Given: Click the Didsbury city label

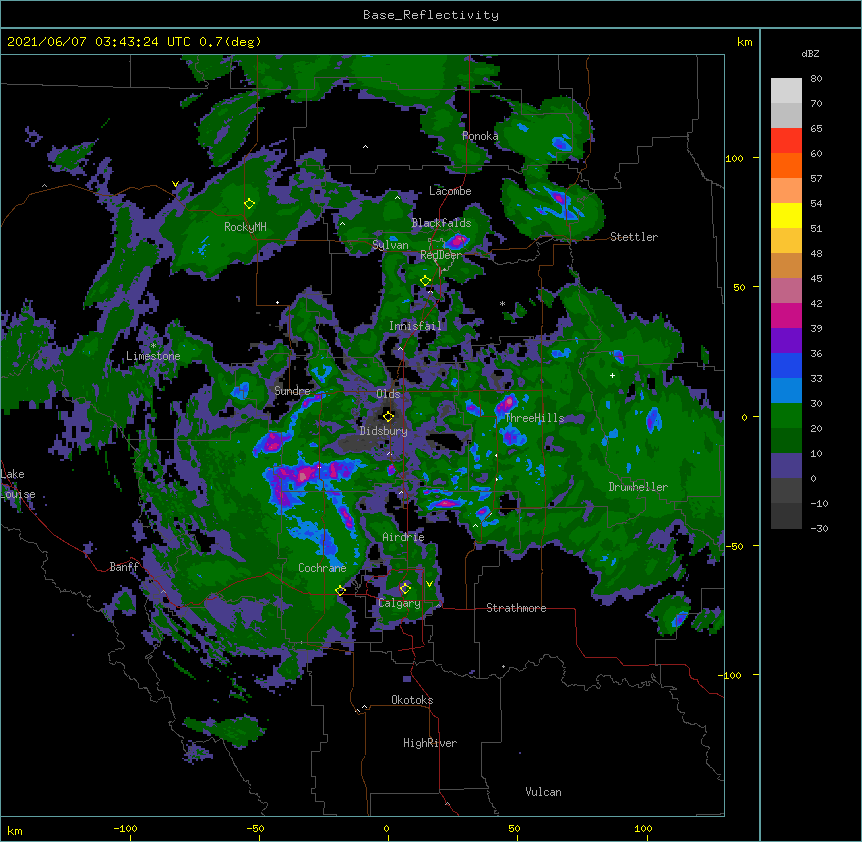Looking at the screenshot, I should (x=384, y=431).
